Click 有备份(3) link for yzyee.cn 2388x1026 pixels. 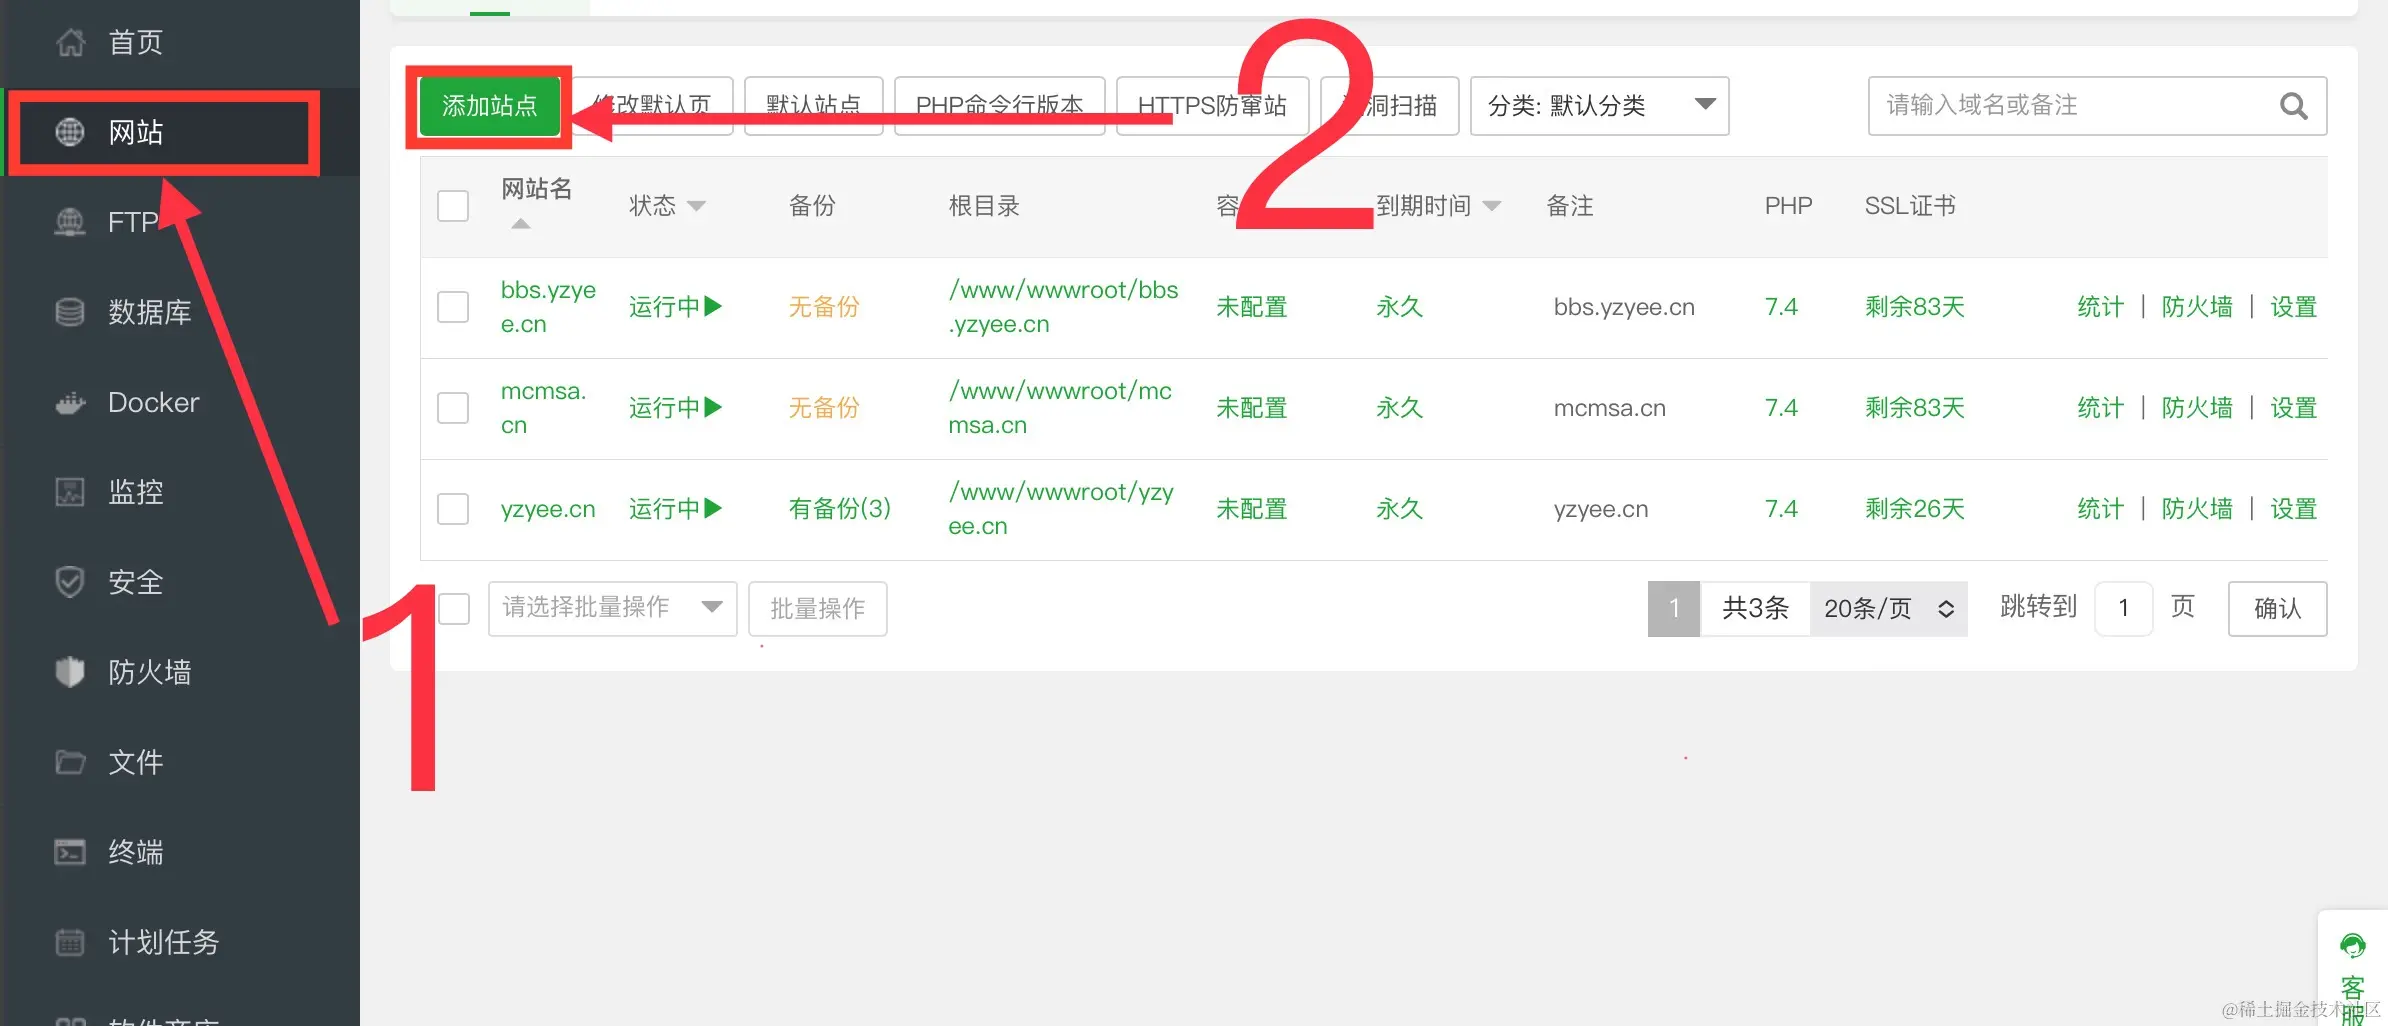tap(839, 509)
